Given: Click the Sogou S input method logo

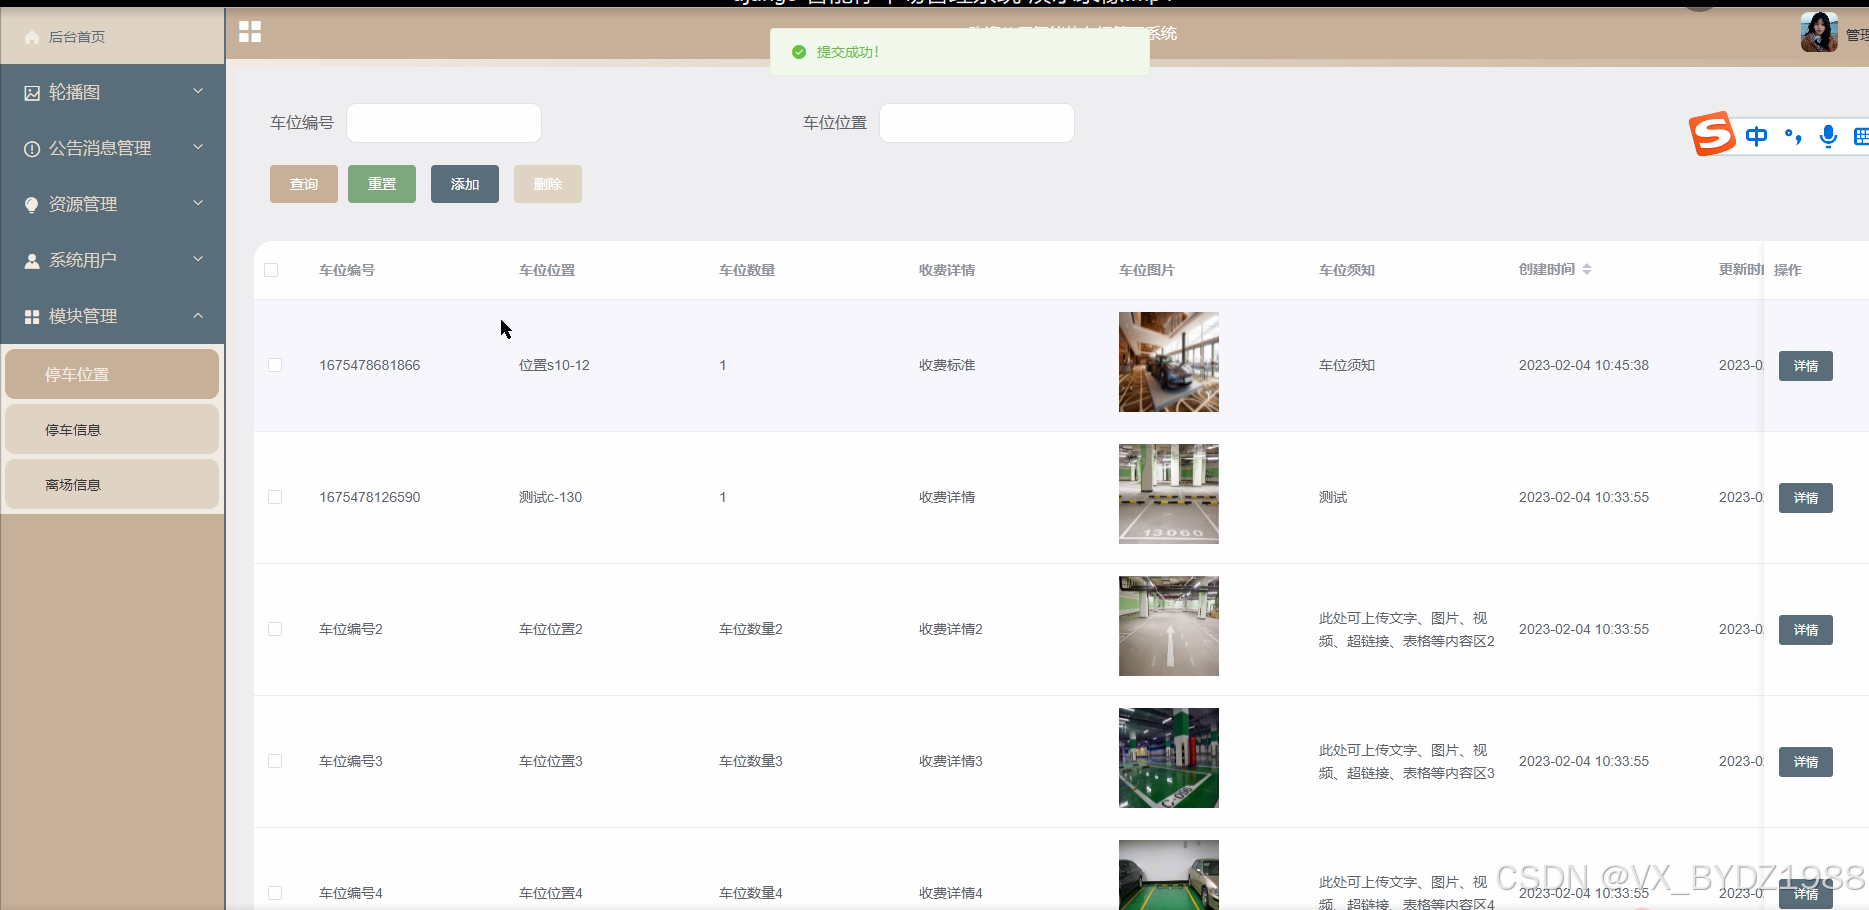Looking at the screenshot, I should click(x=1712, y=134).
